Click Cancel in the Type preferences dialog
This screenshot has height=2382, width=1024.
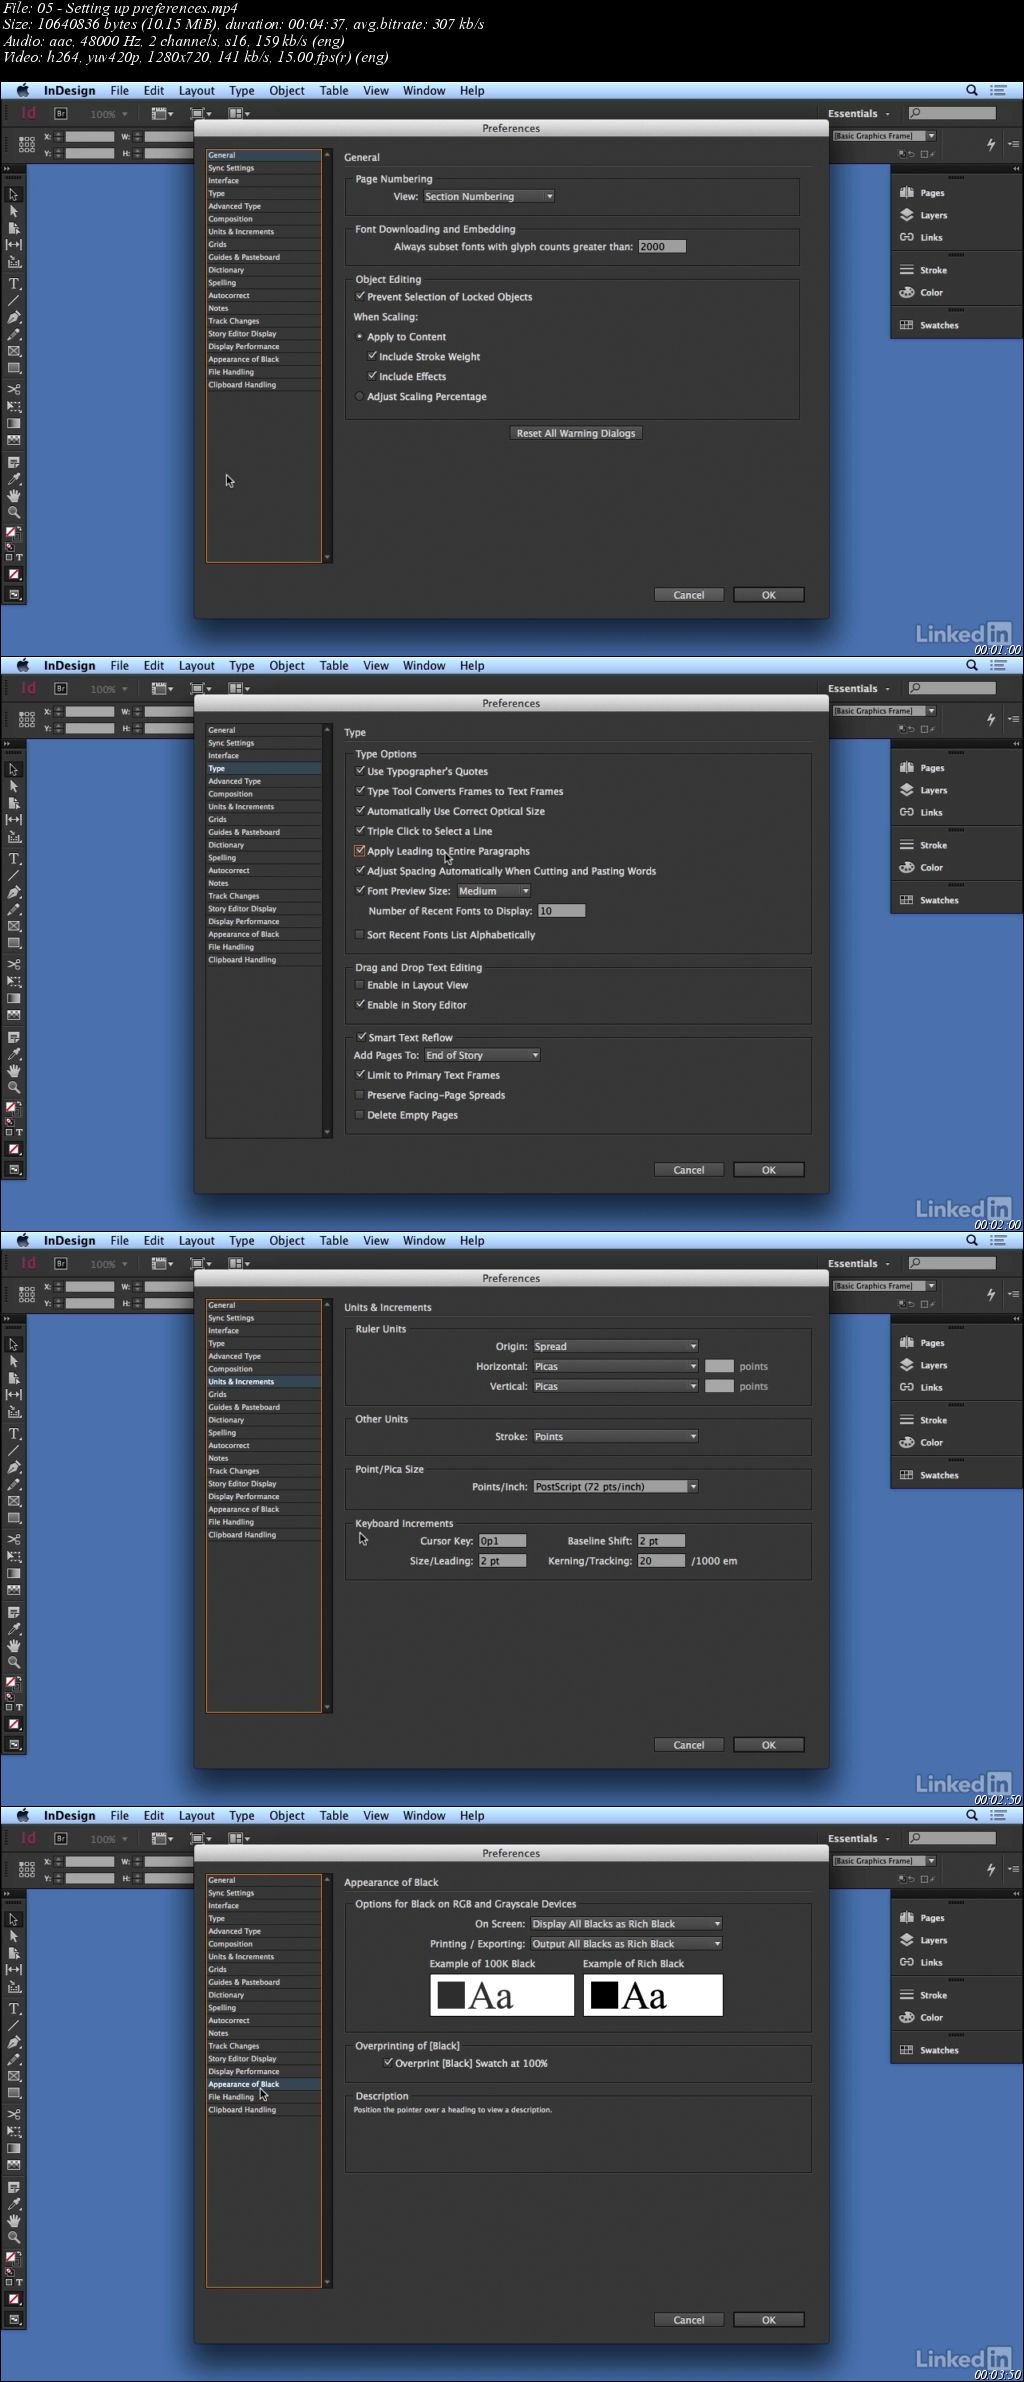688,1170
